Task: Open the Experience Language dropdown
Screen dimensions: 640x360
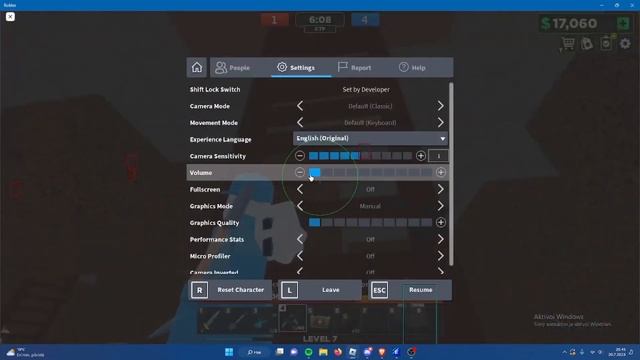Action: [x=370, y=138]
